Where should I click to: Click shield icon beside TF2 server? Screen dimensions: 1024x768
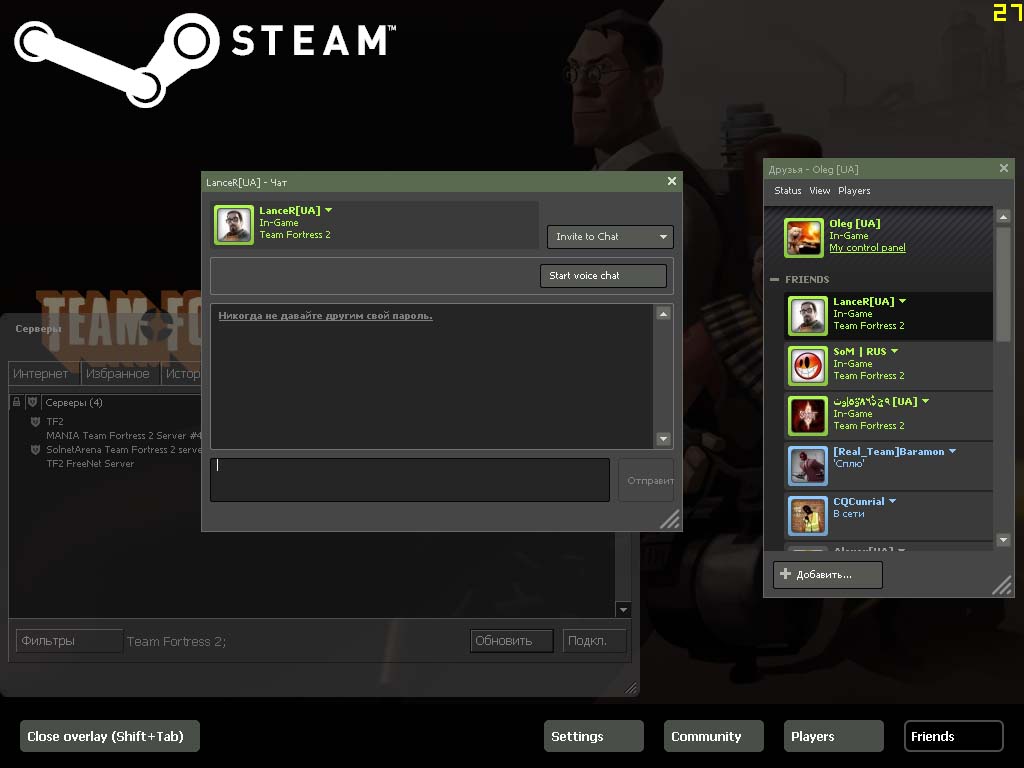35,421
